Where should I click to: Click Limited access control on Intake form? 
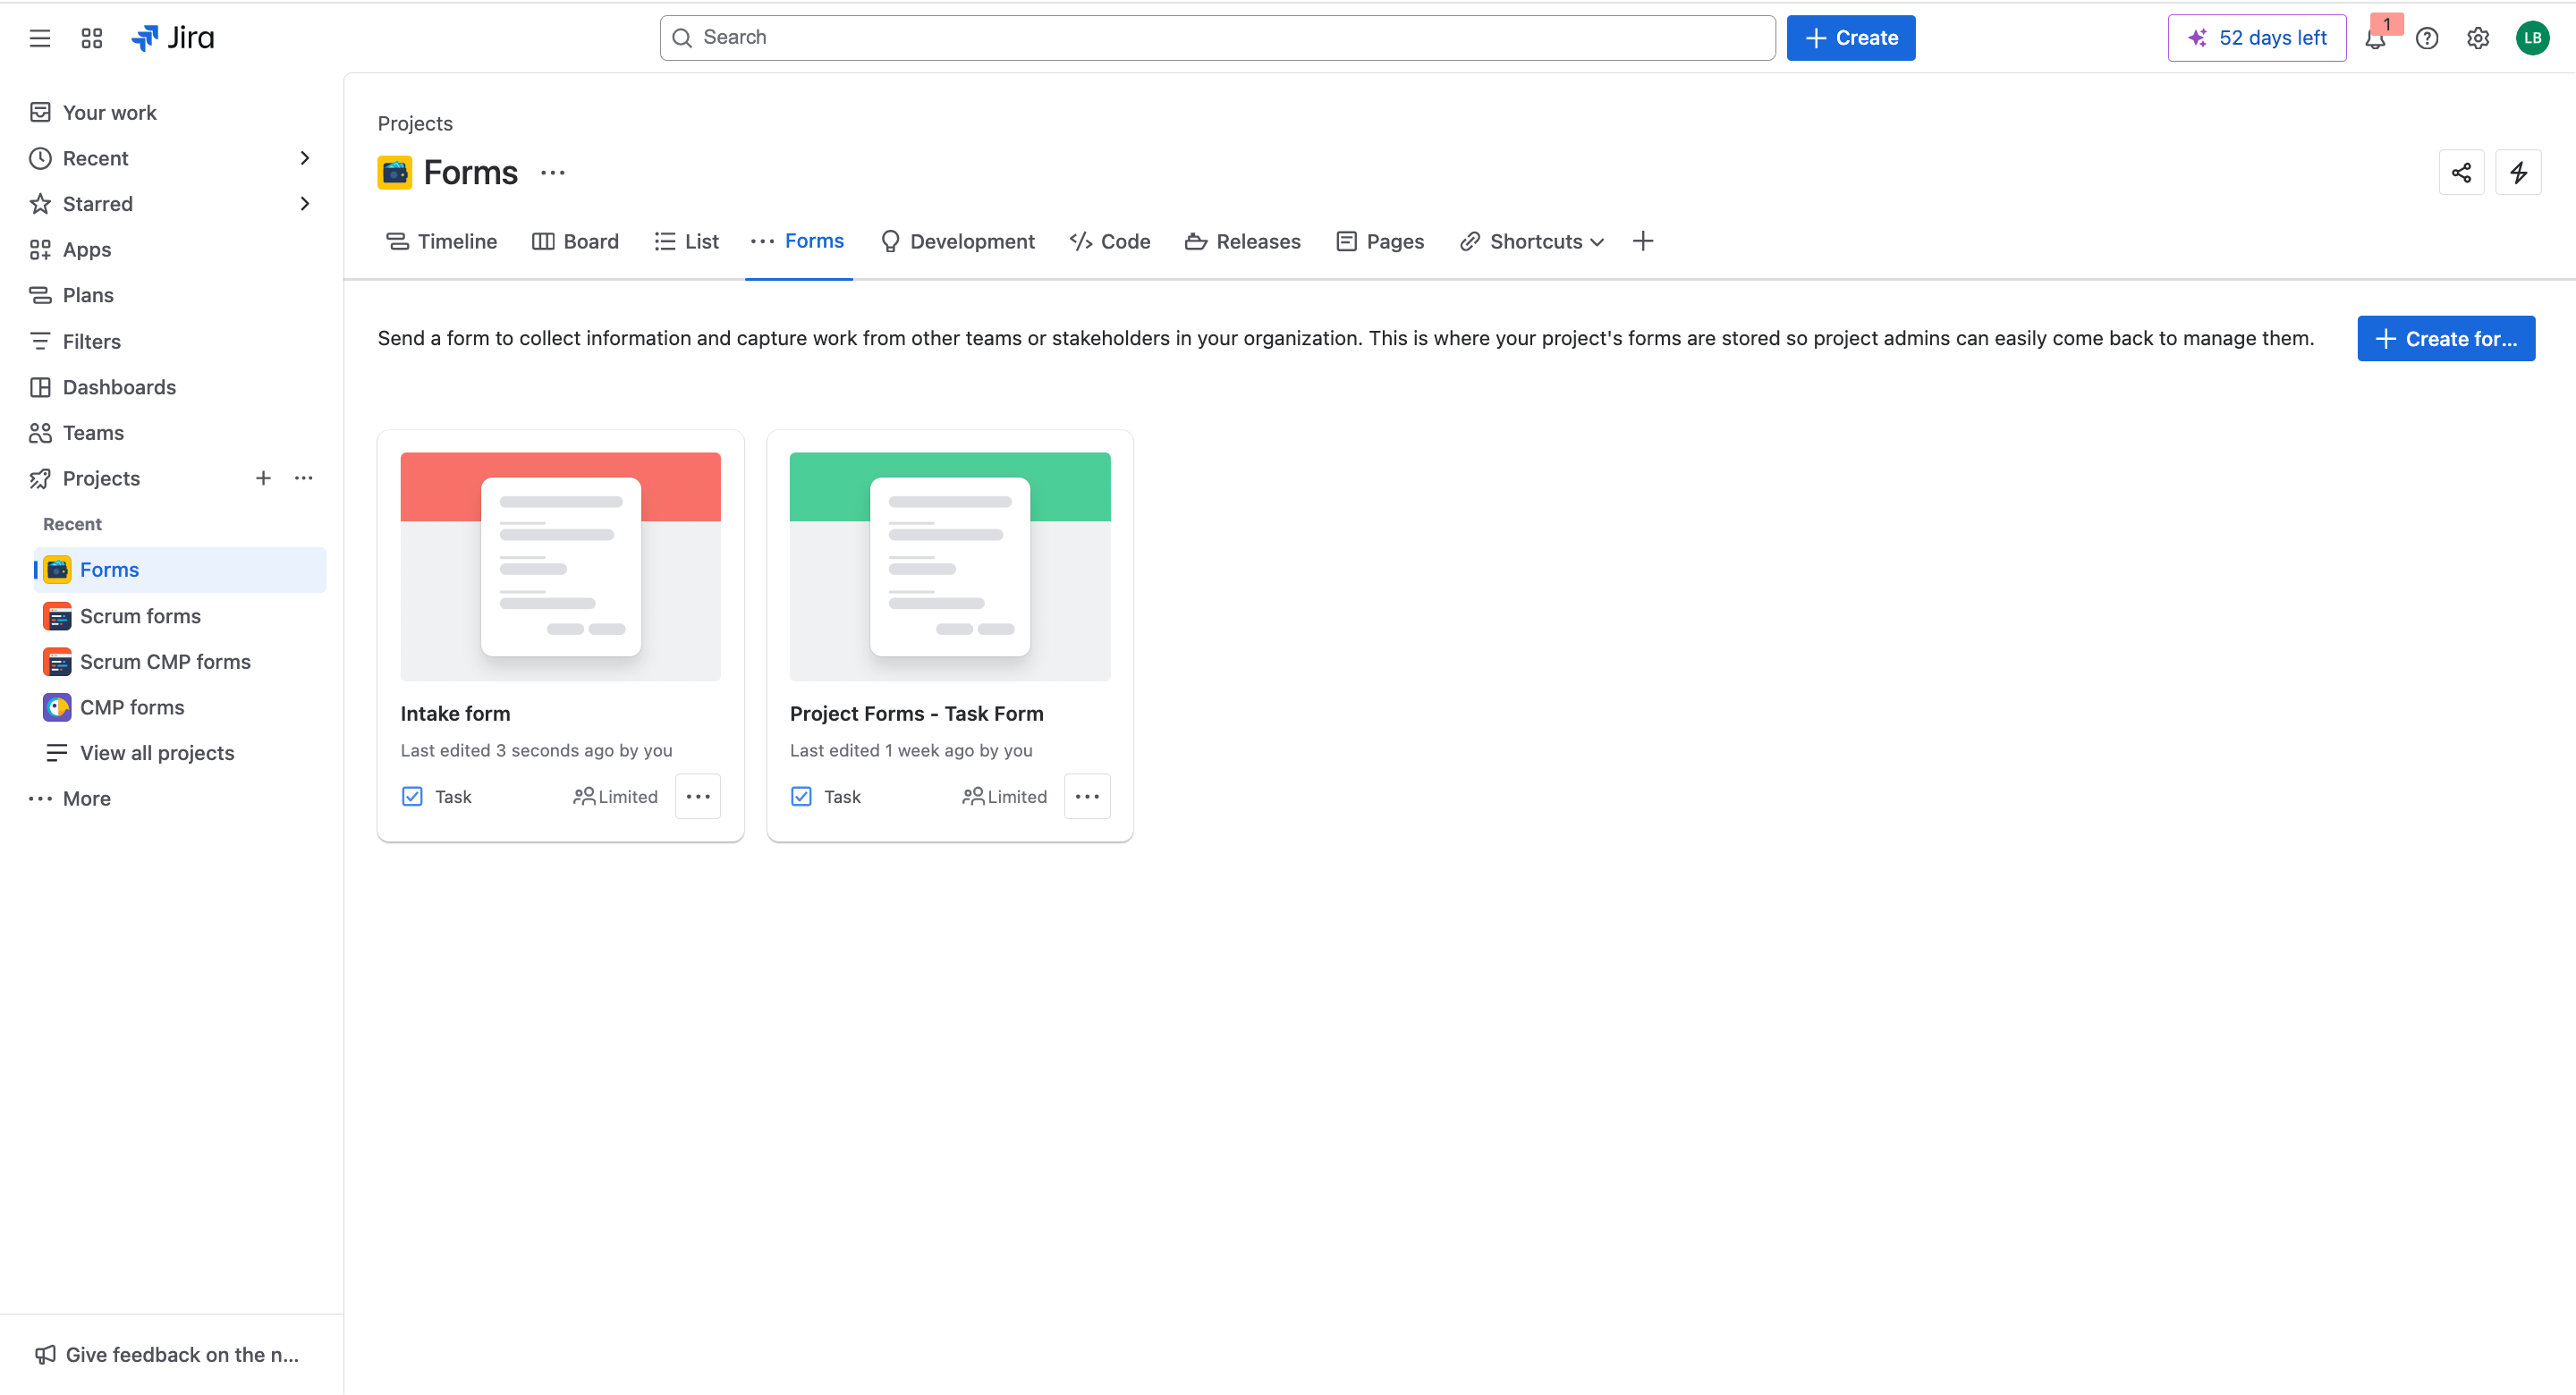[615, 796]
